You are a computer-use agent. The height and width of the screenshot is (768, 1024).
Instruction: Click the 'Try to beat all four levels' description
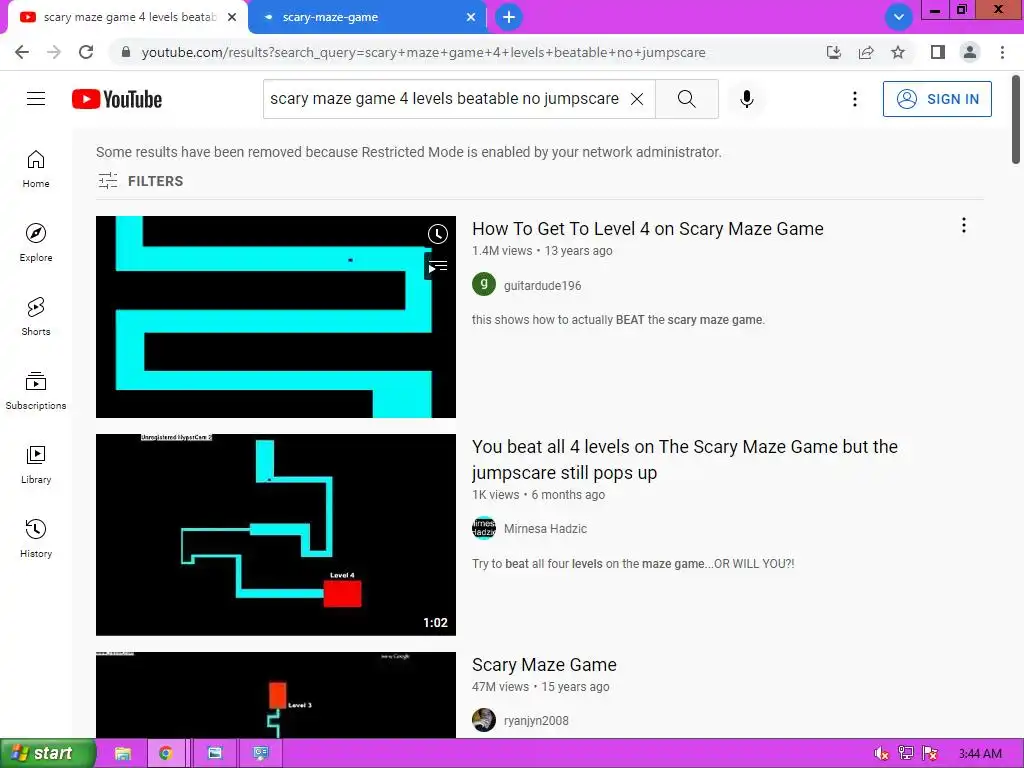tap(633, 564)
